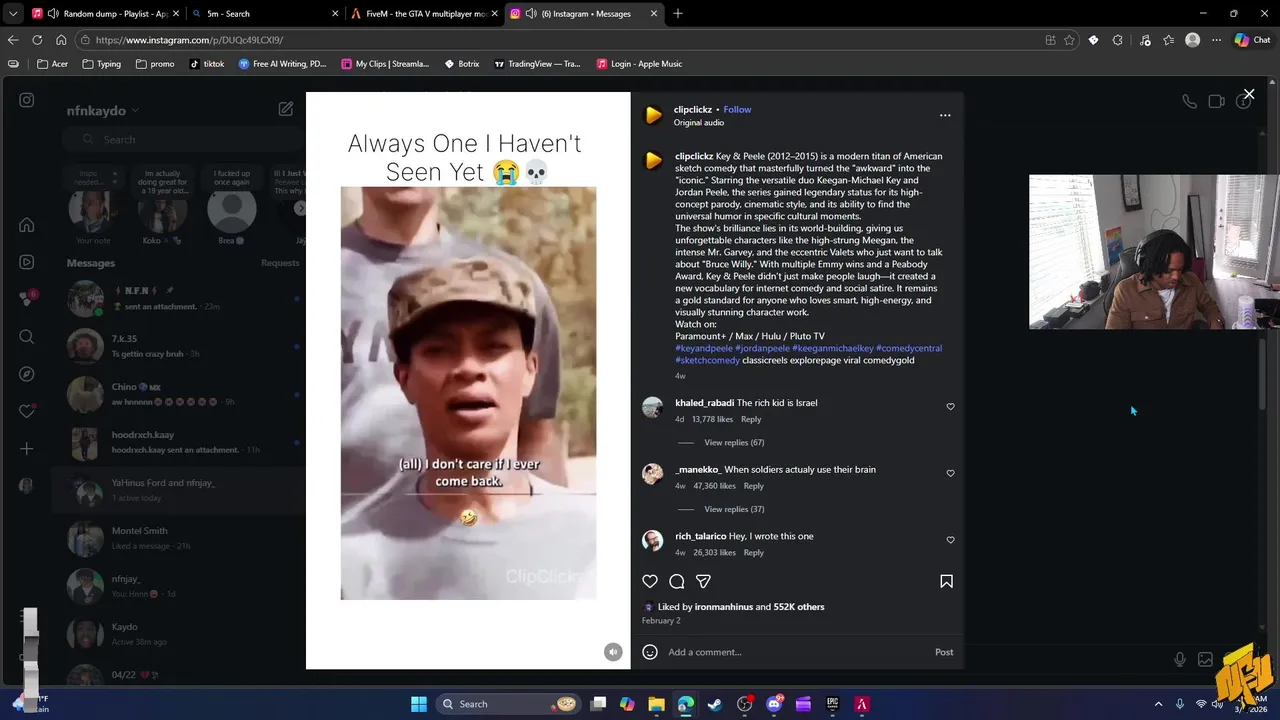
Task: Expand View replies (67)
Action: tap(734, 442)
